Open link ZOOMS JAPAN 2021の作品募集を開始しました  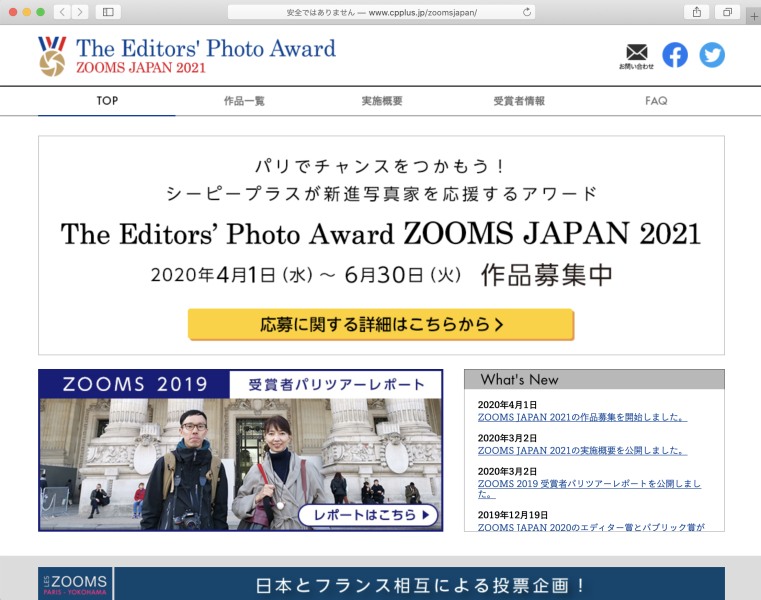click(582, 417)
